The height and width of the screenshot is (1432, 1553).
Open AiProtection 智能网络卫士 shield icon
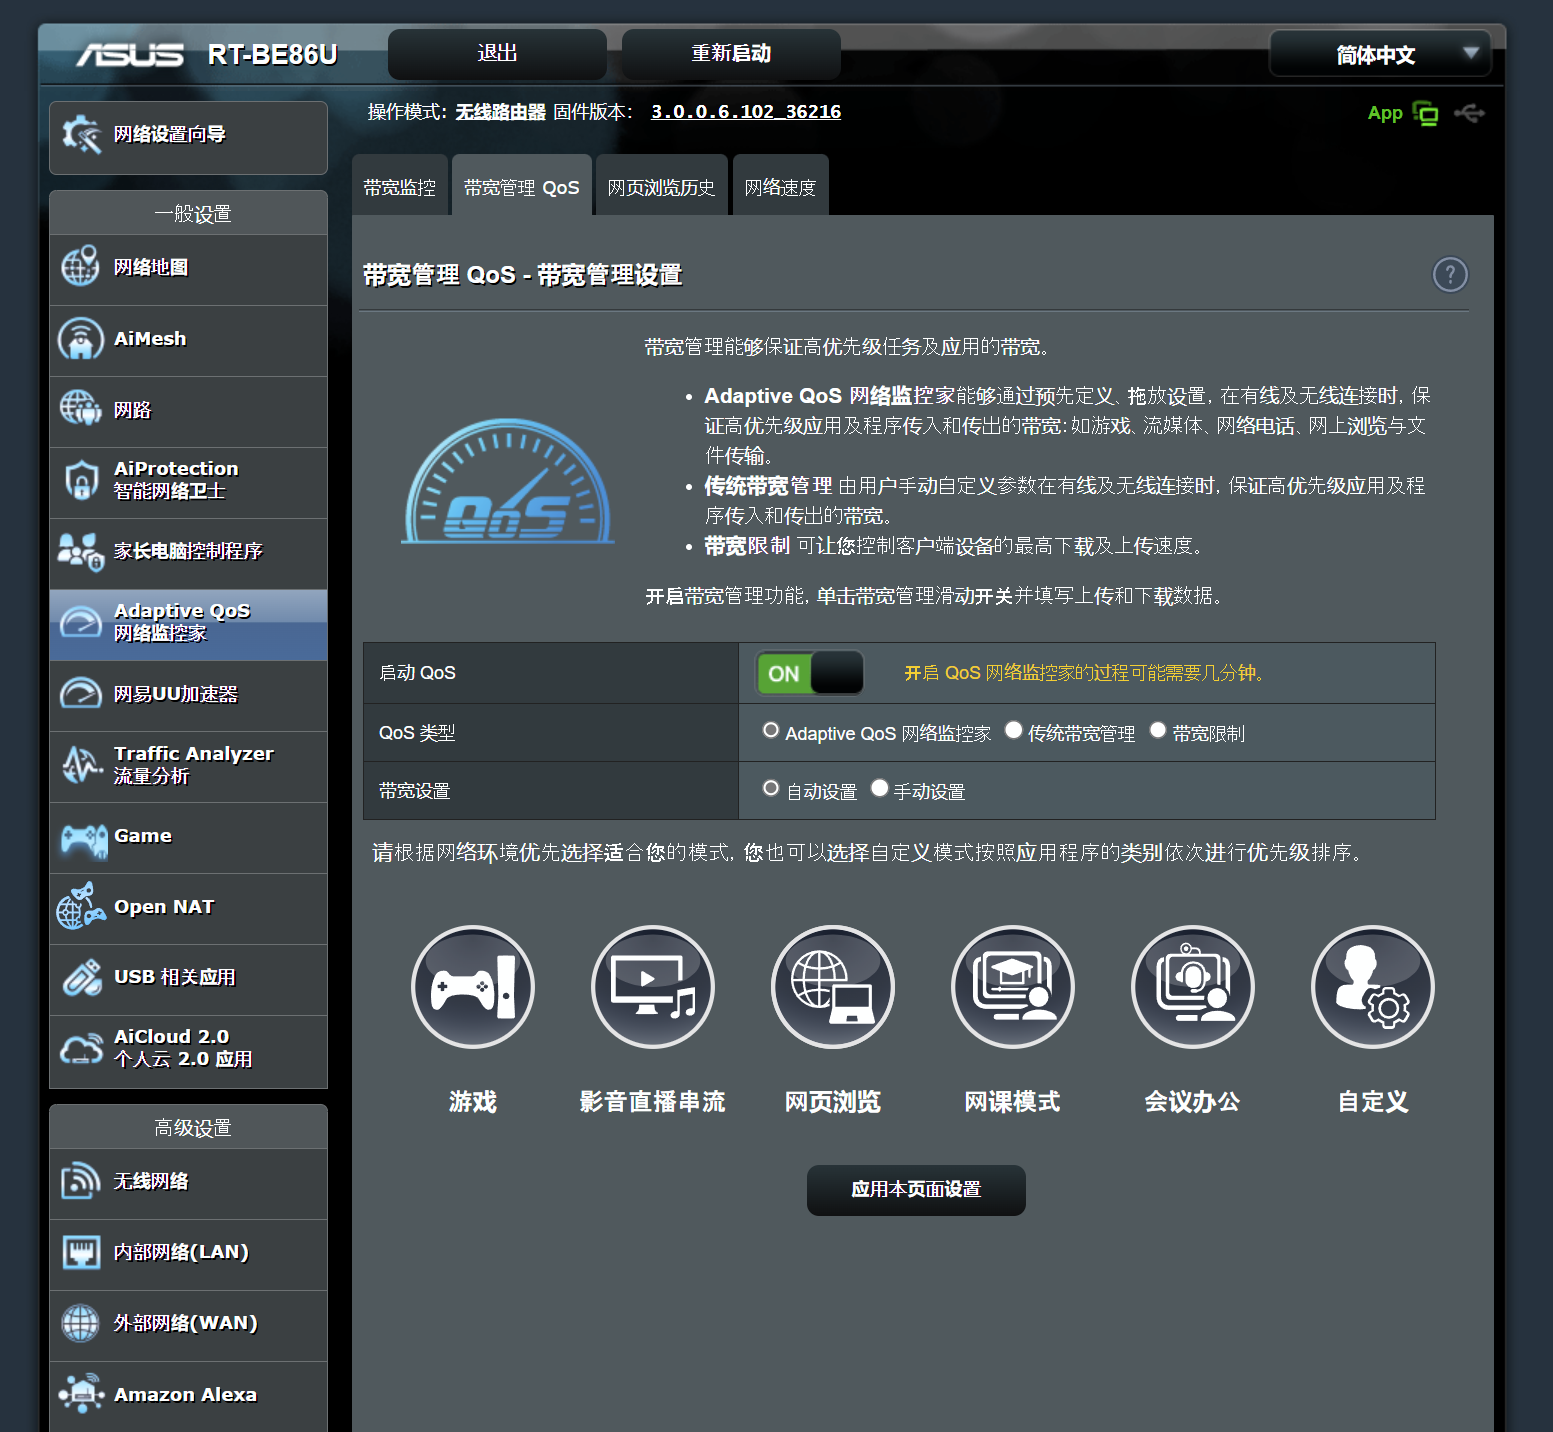click(x=80, y=480)
